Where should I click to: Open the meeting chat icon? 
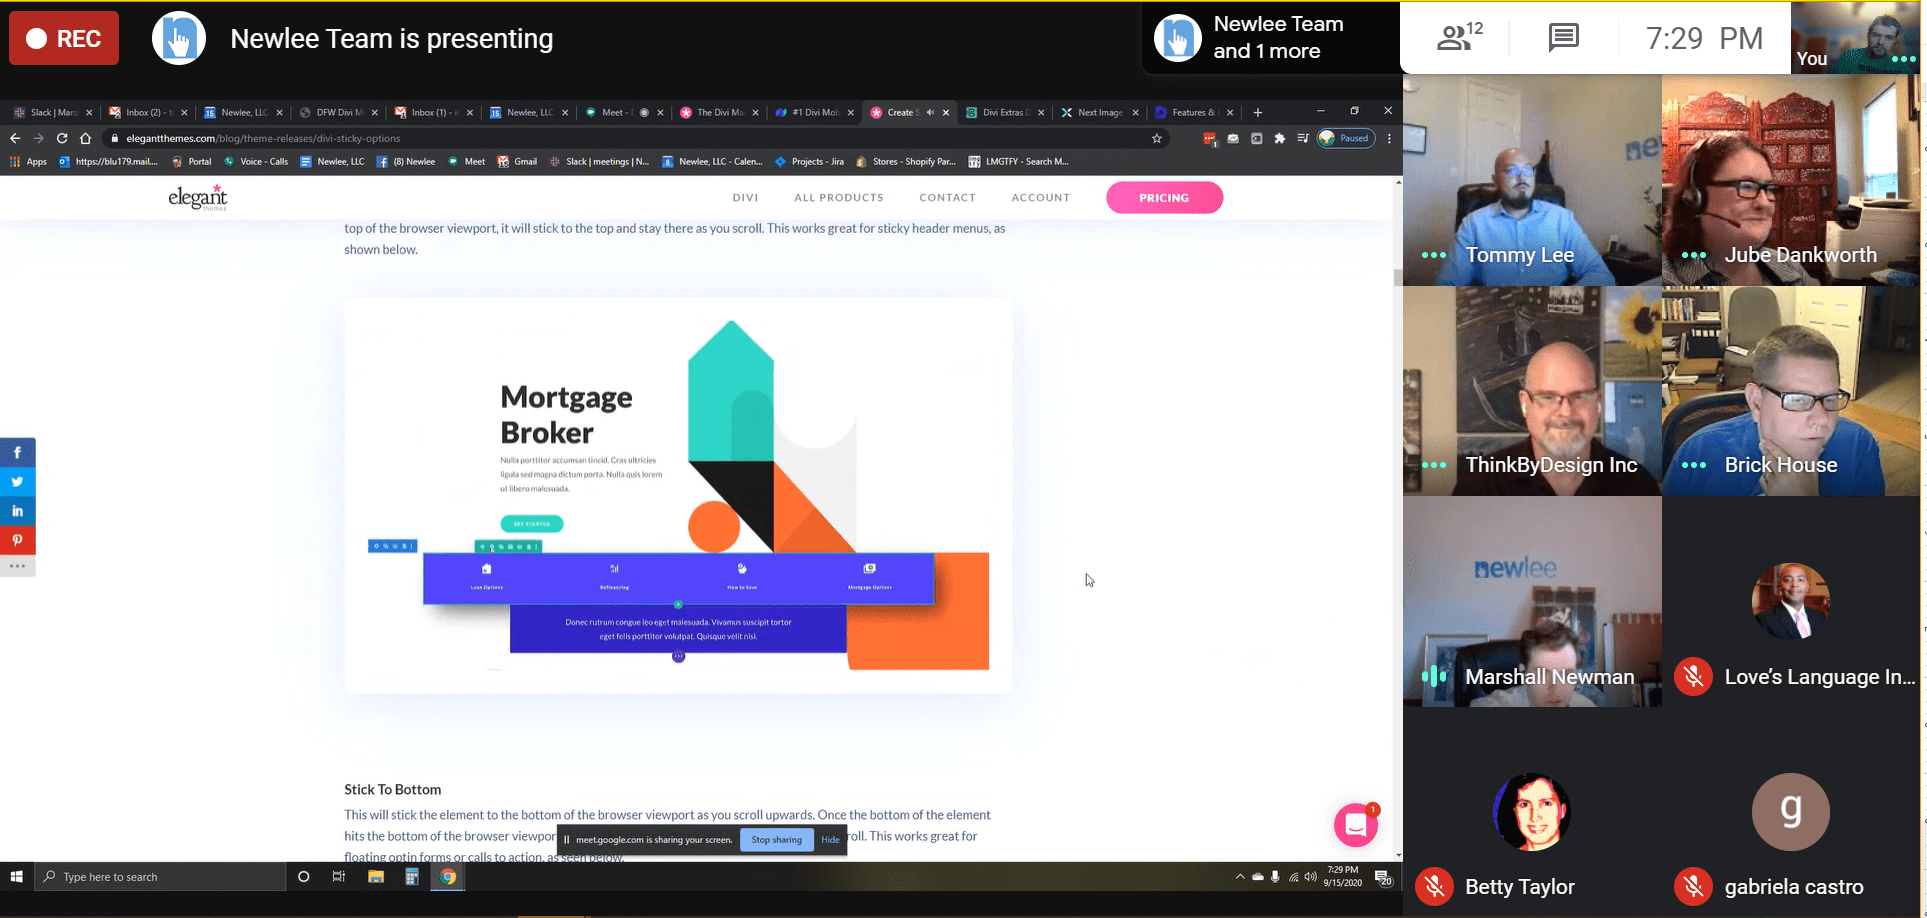pos(1563,38)
